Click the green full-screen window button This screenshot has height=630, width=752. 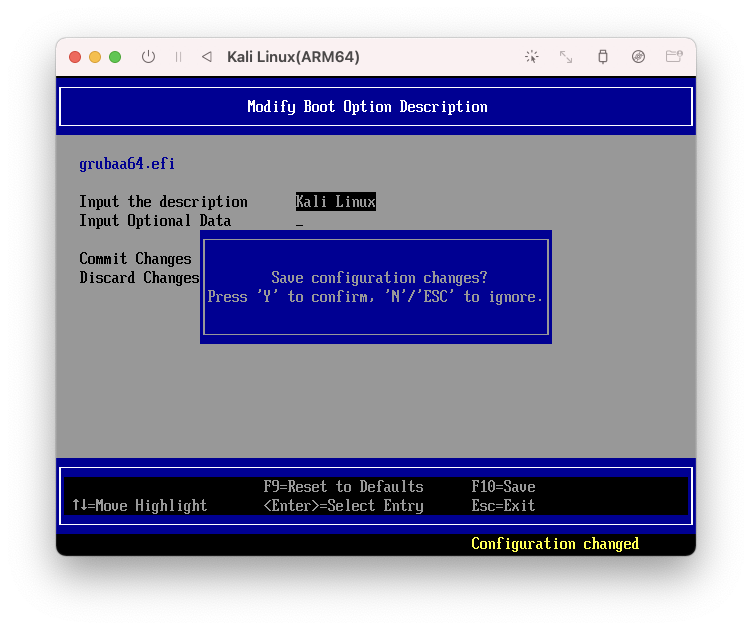point(115,57)
